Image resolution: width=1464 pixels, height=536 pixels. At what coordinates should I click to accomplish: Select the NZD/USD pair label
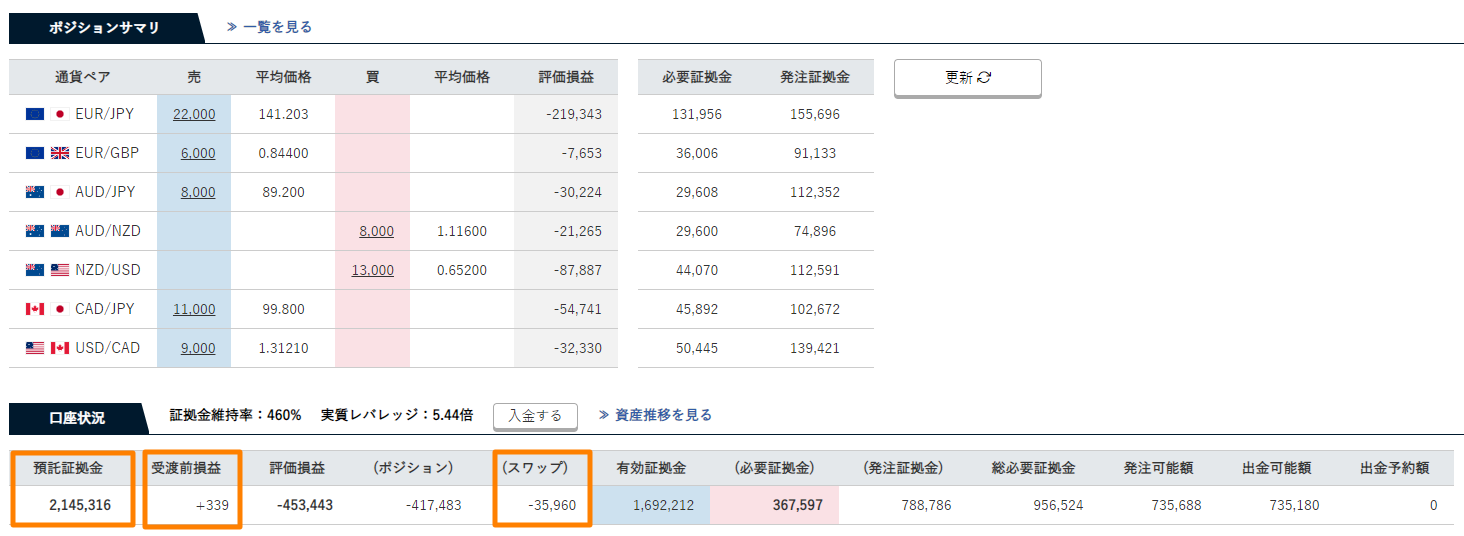(108, 270)
